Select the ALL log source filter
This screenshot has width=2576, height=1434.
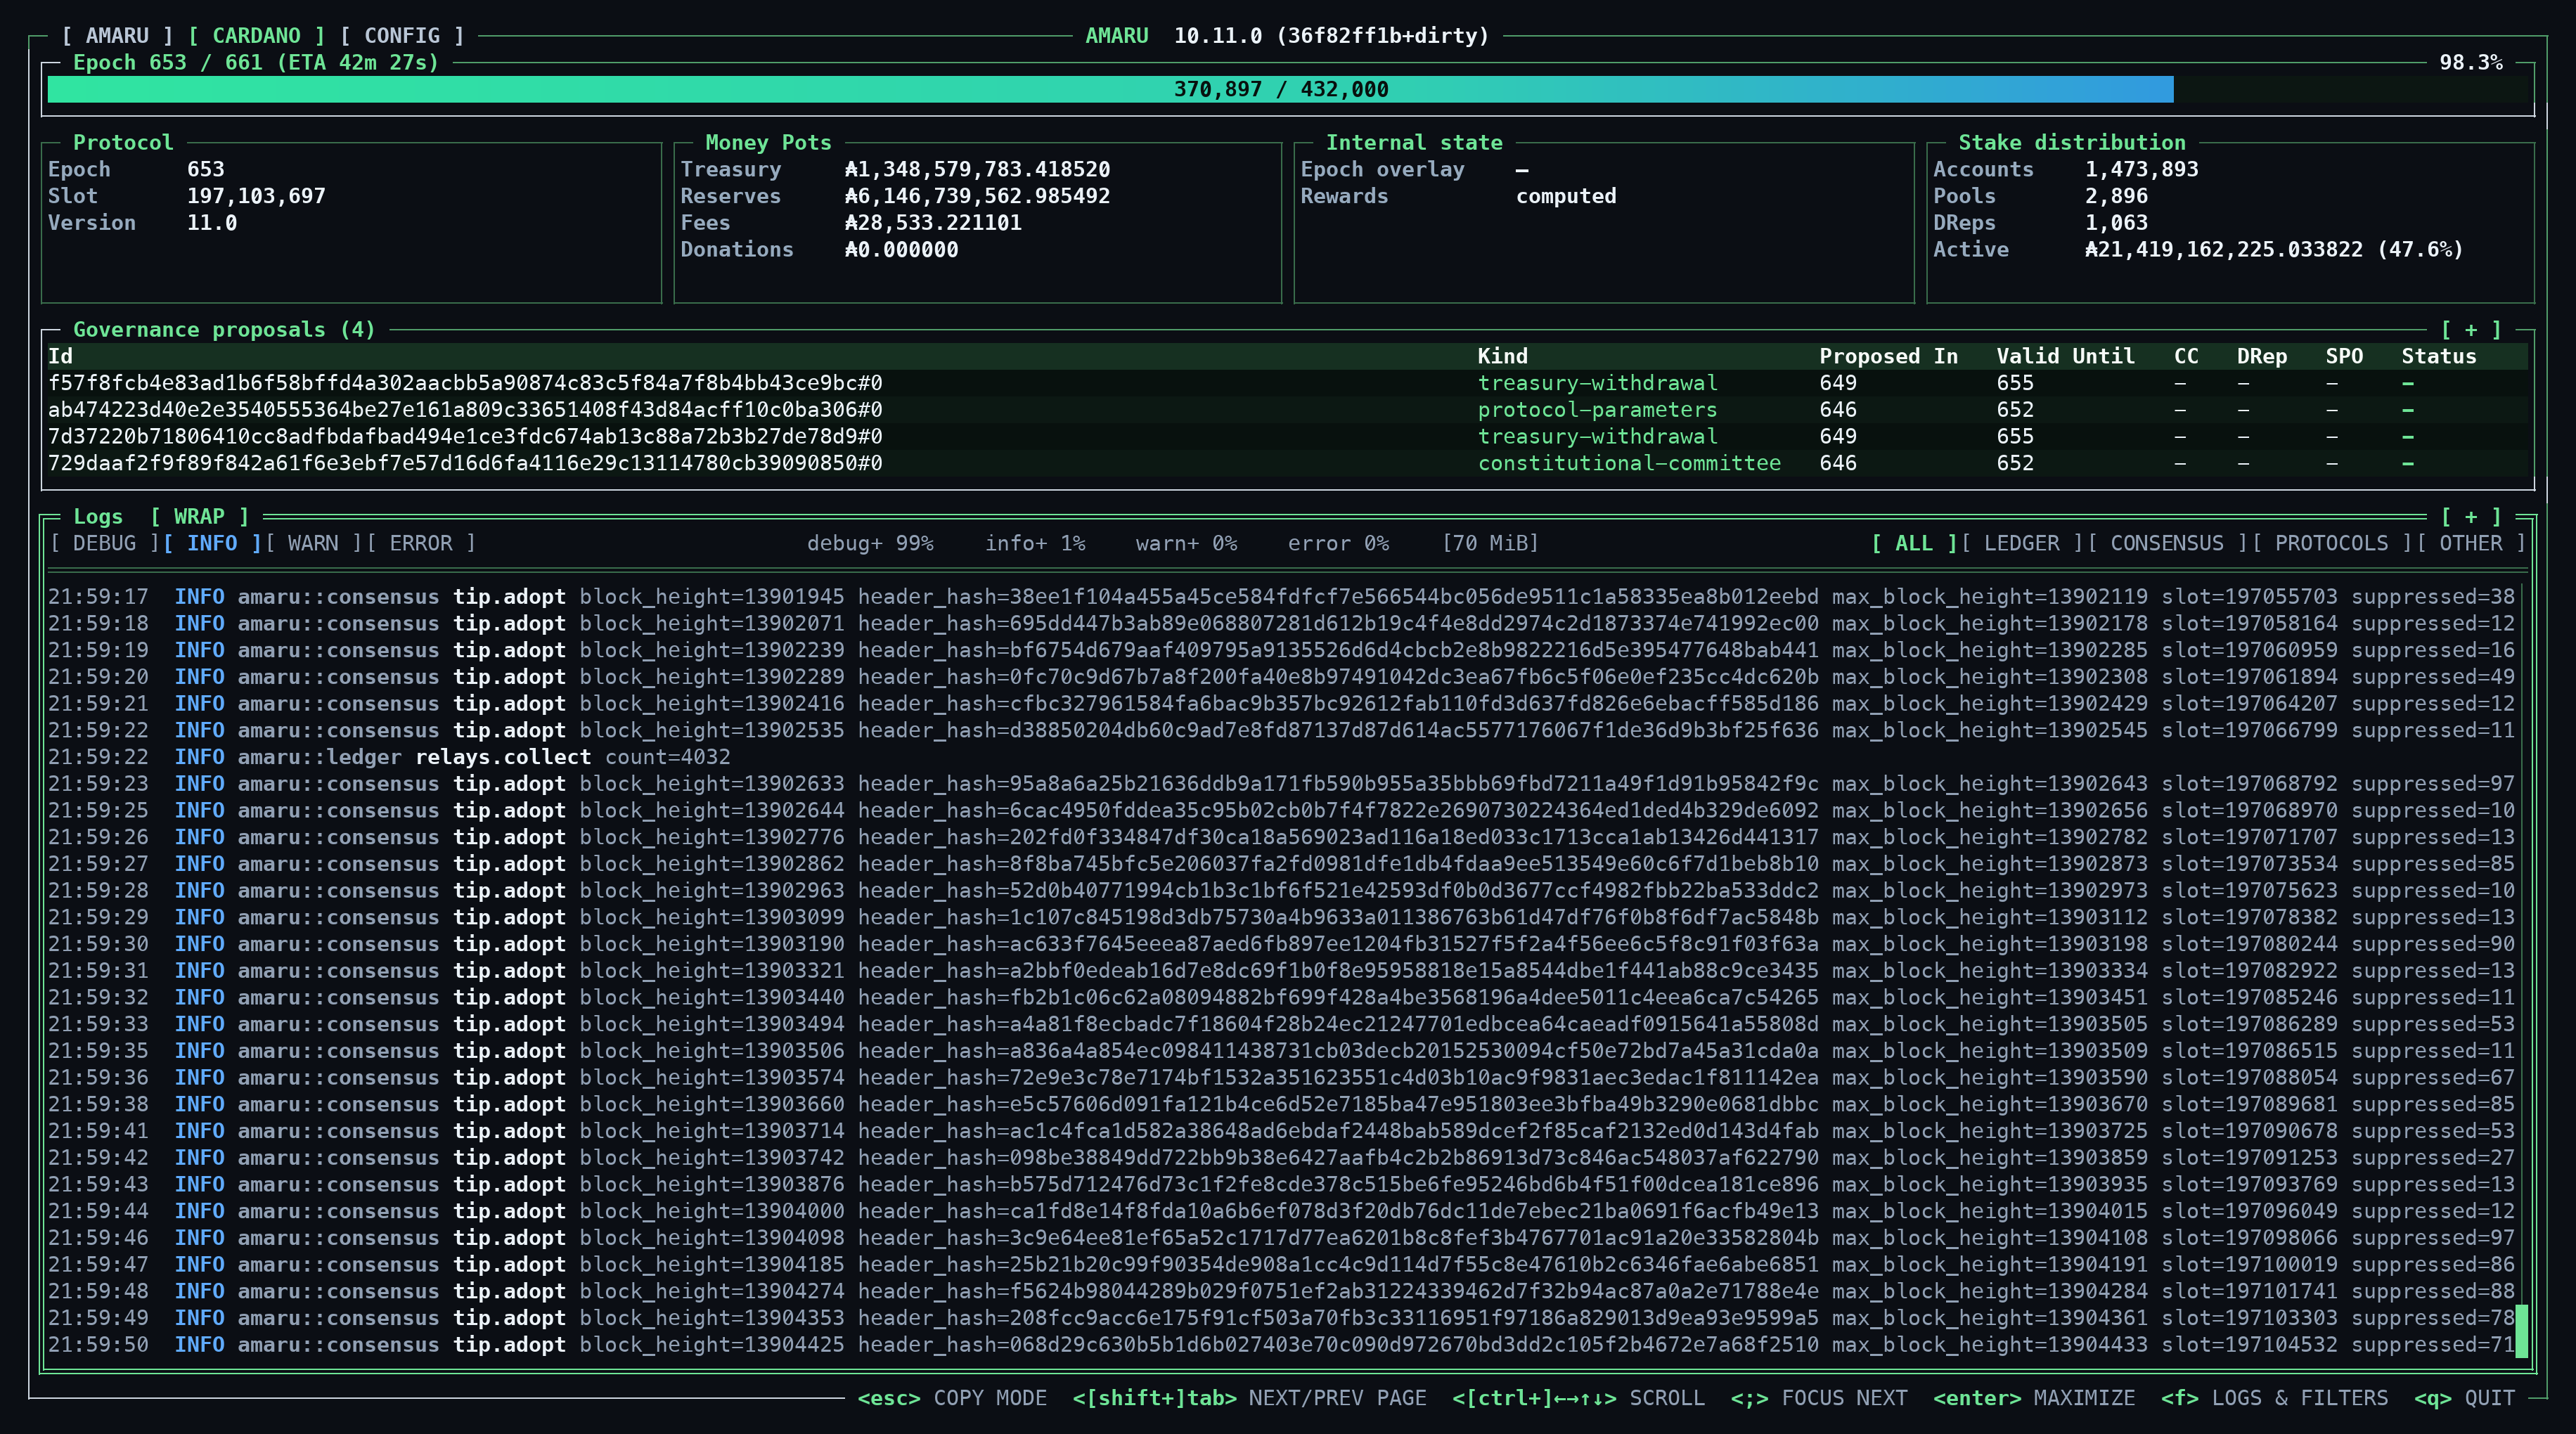point(1914,543)
